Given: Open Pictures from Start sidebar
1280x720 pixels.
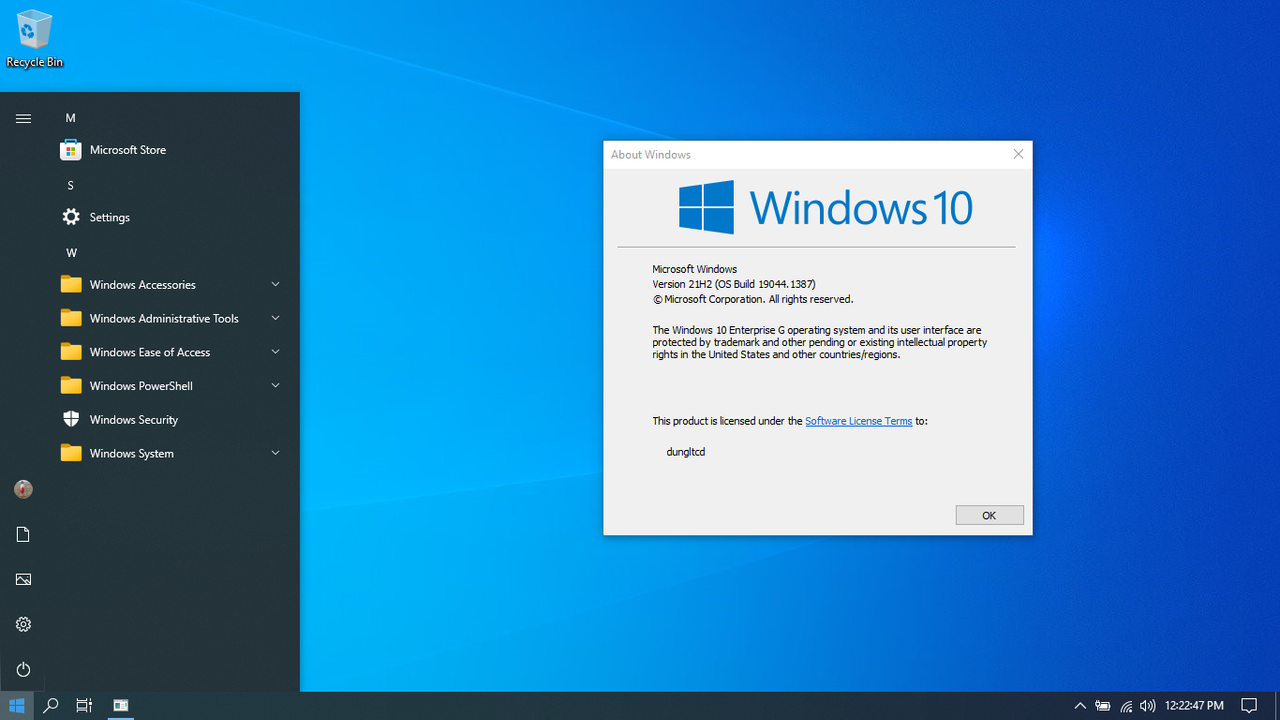Looking at the screenshot, I should (x=23, y=579).
